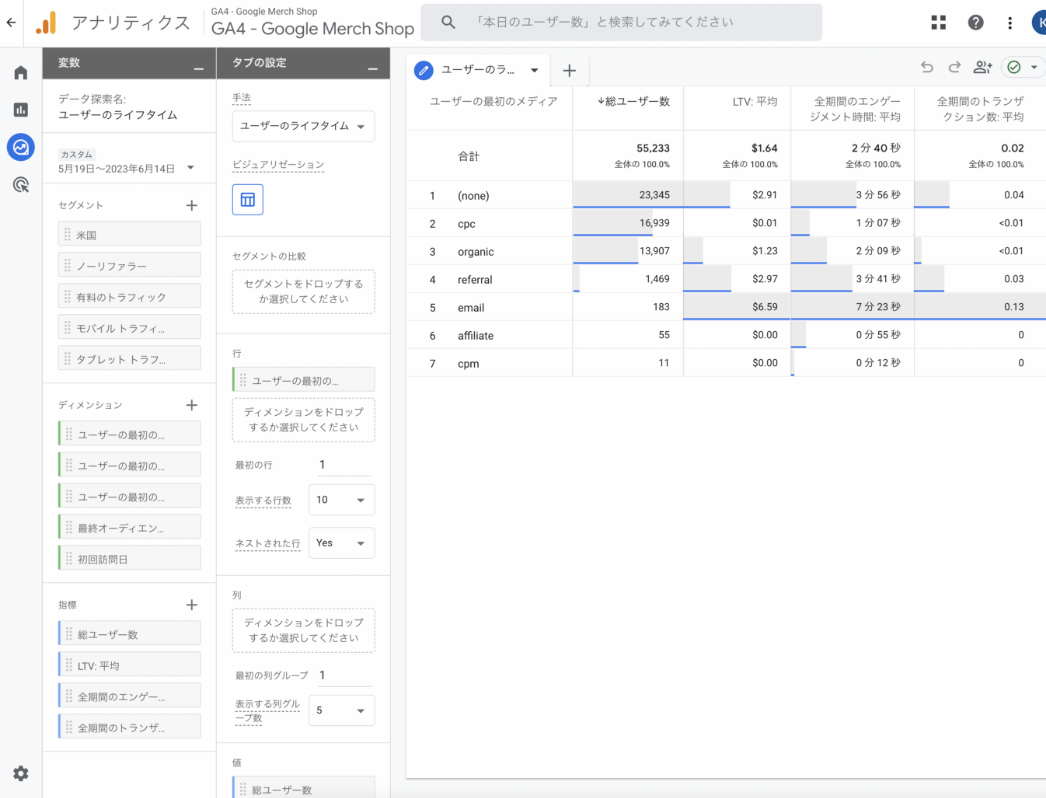Select the 全期間のトランザ... metric chip

129,727
